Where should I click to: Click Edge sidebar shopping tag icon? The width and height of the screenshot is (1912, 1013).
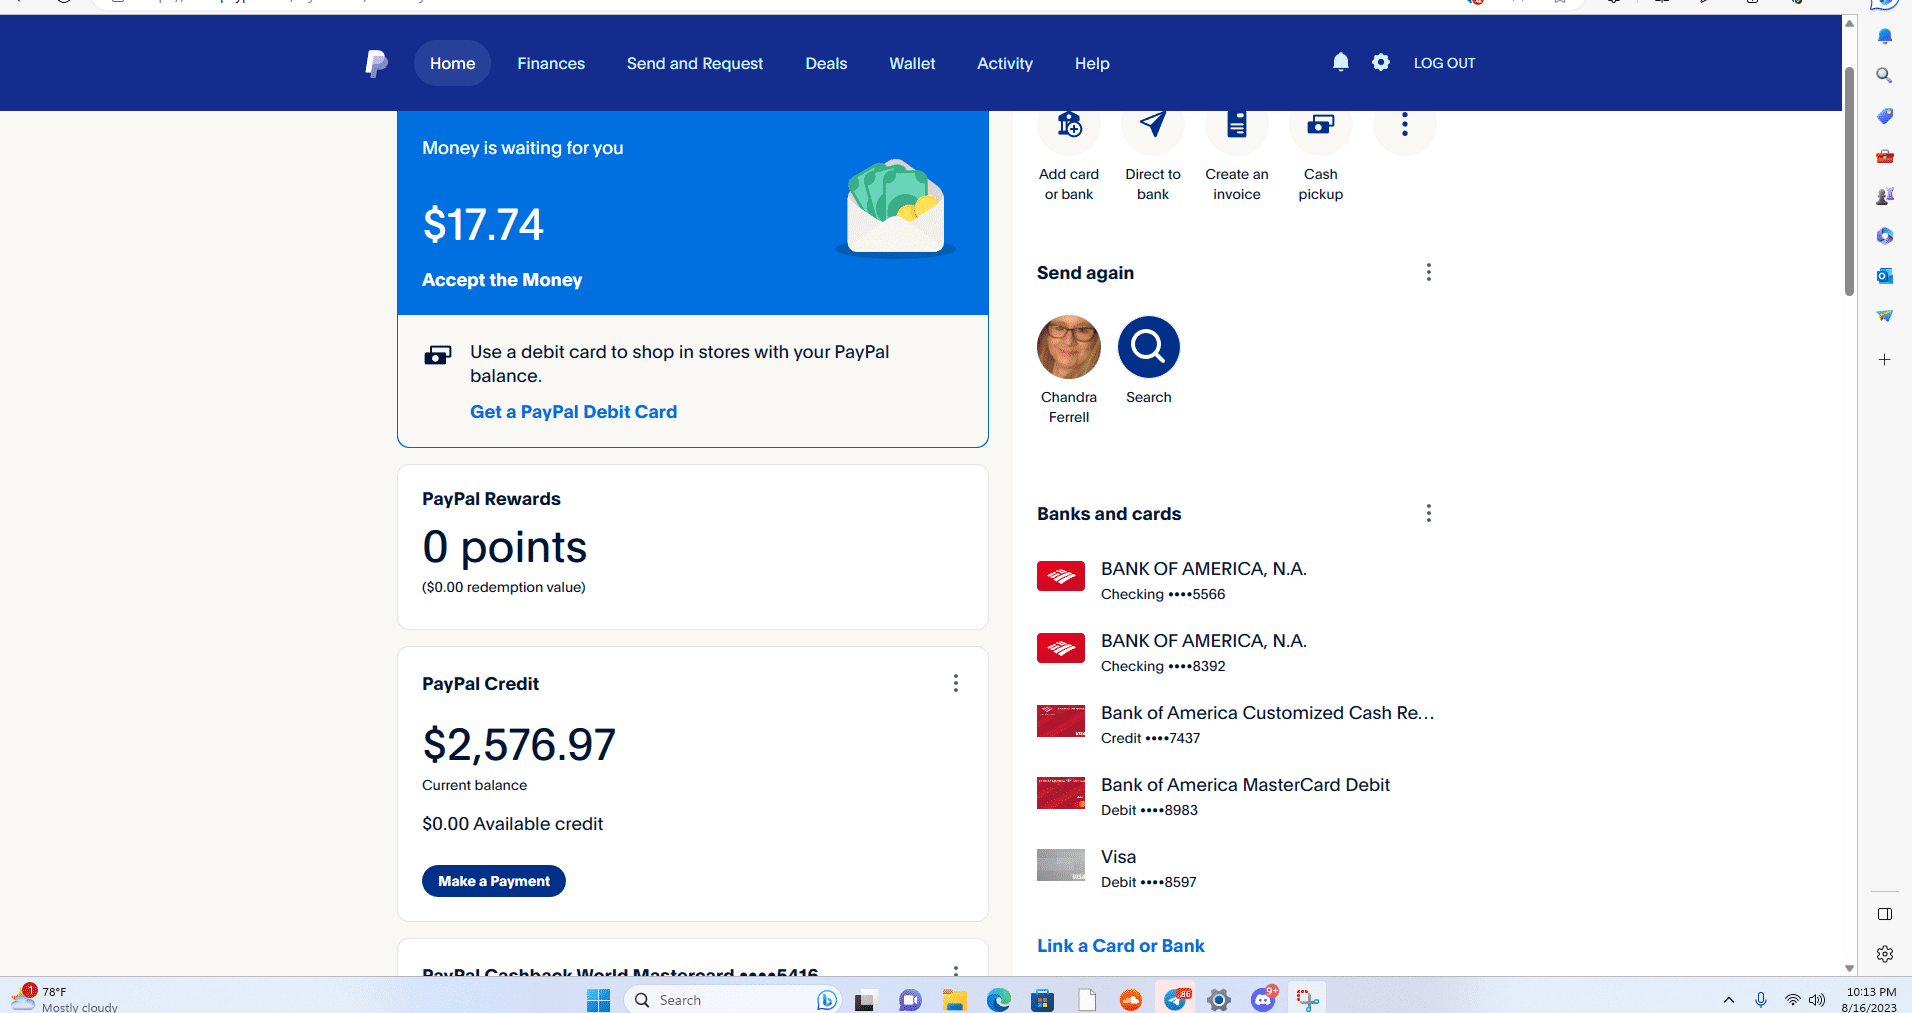click(1885, 116)
